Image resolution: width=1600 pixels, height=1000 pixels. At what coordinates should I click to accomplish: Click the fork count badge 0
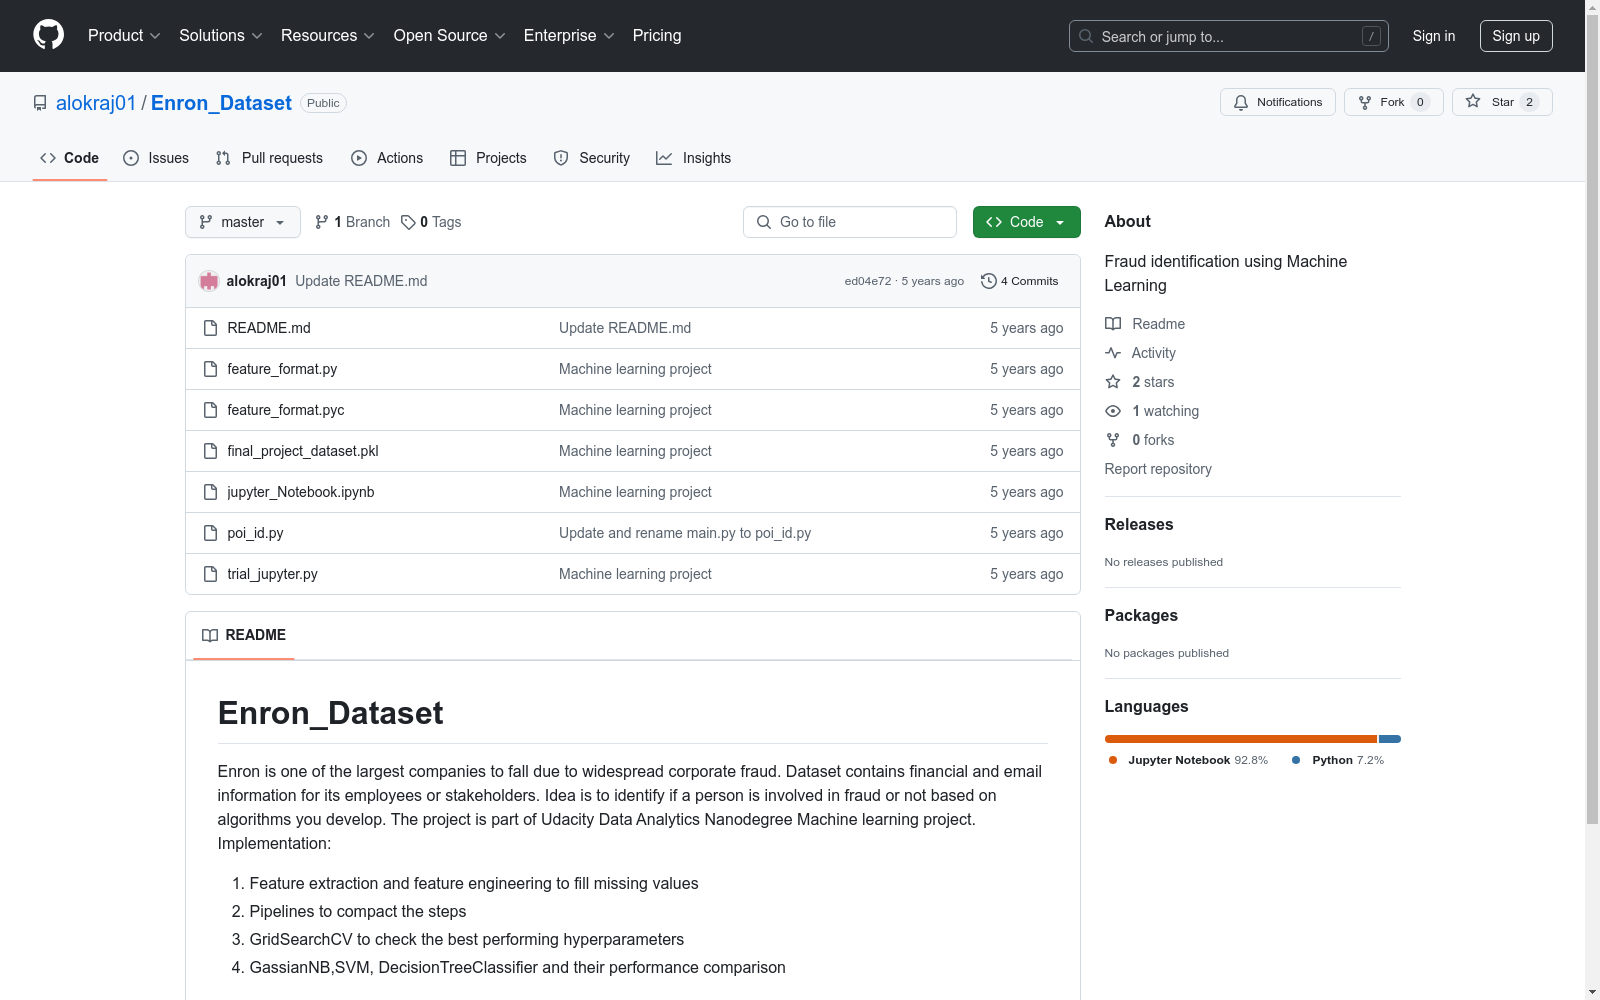coord(1420,102)
